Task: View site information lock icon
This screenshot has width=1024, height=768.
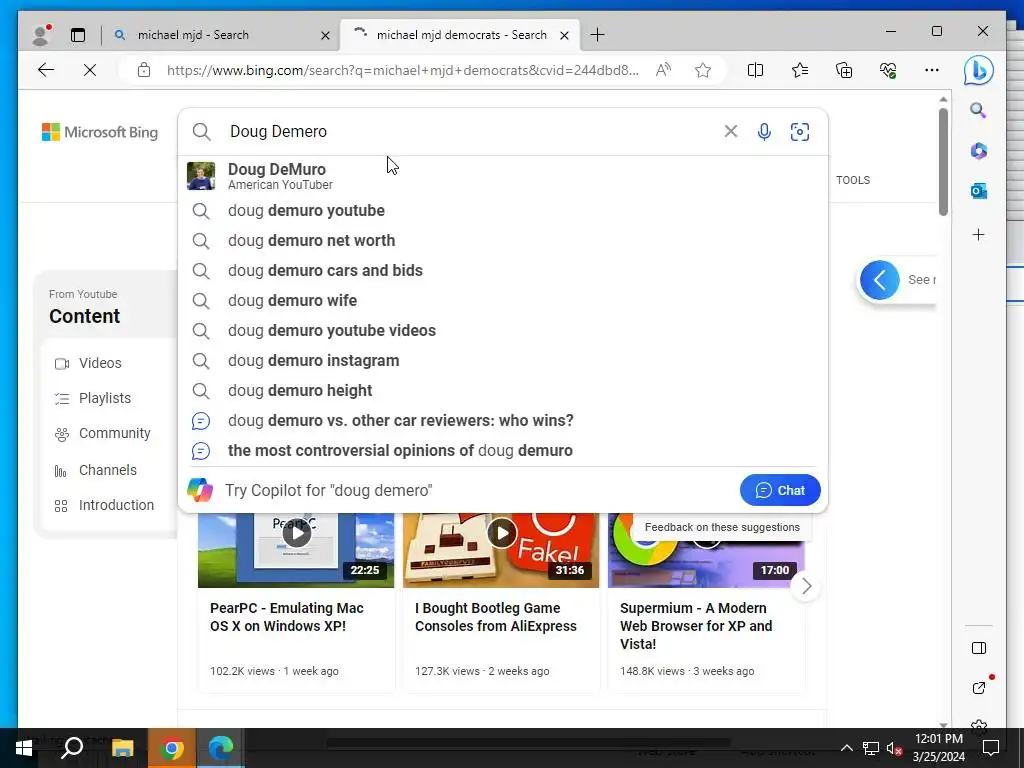Action: (144, 70)
